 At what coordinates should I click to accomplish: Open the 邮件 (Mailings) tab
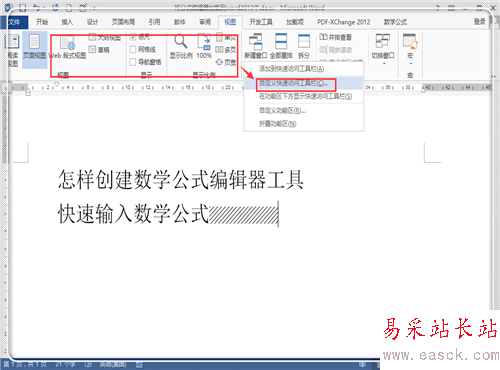coord(179,22)
